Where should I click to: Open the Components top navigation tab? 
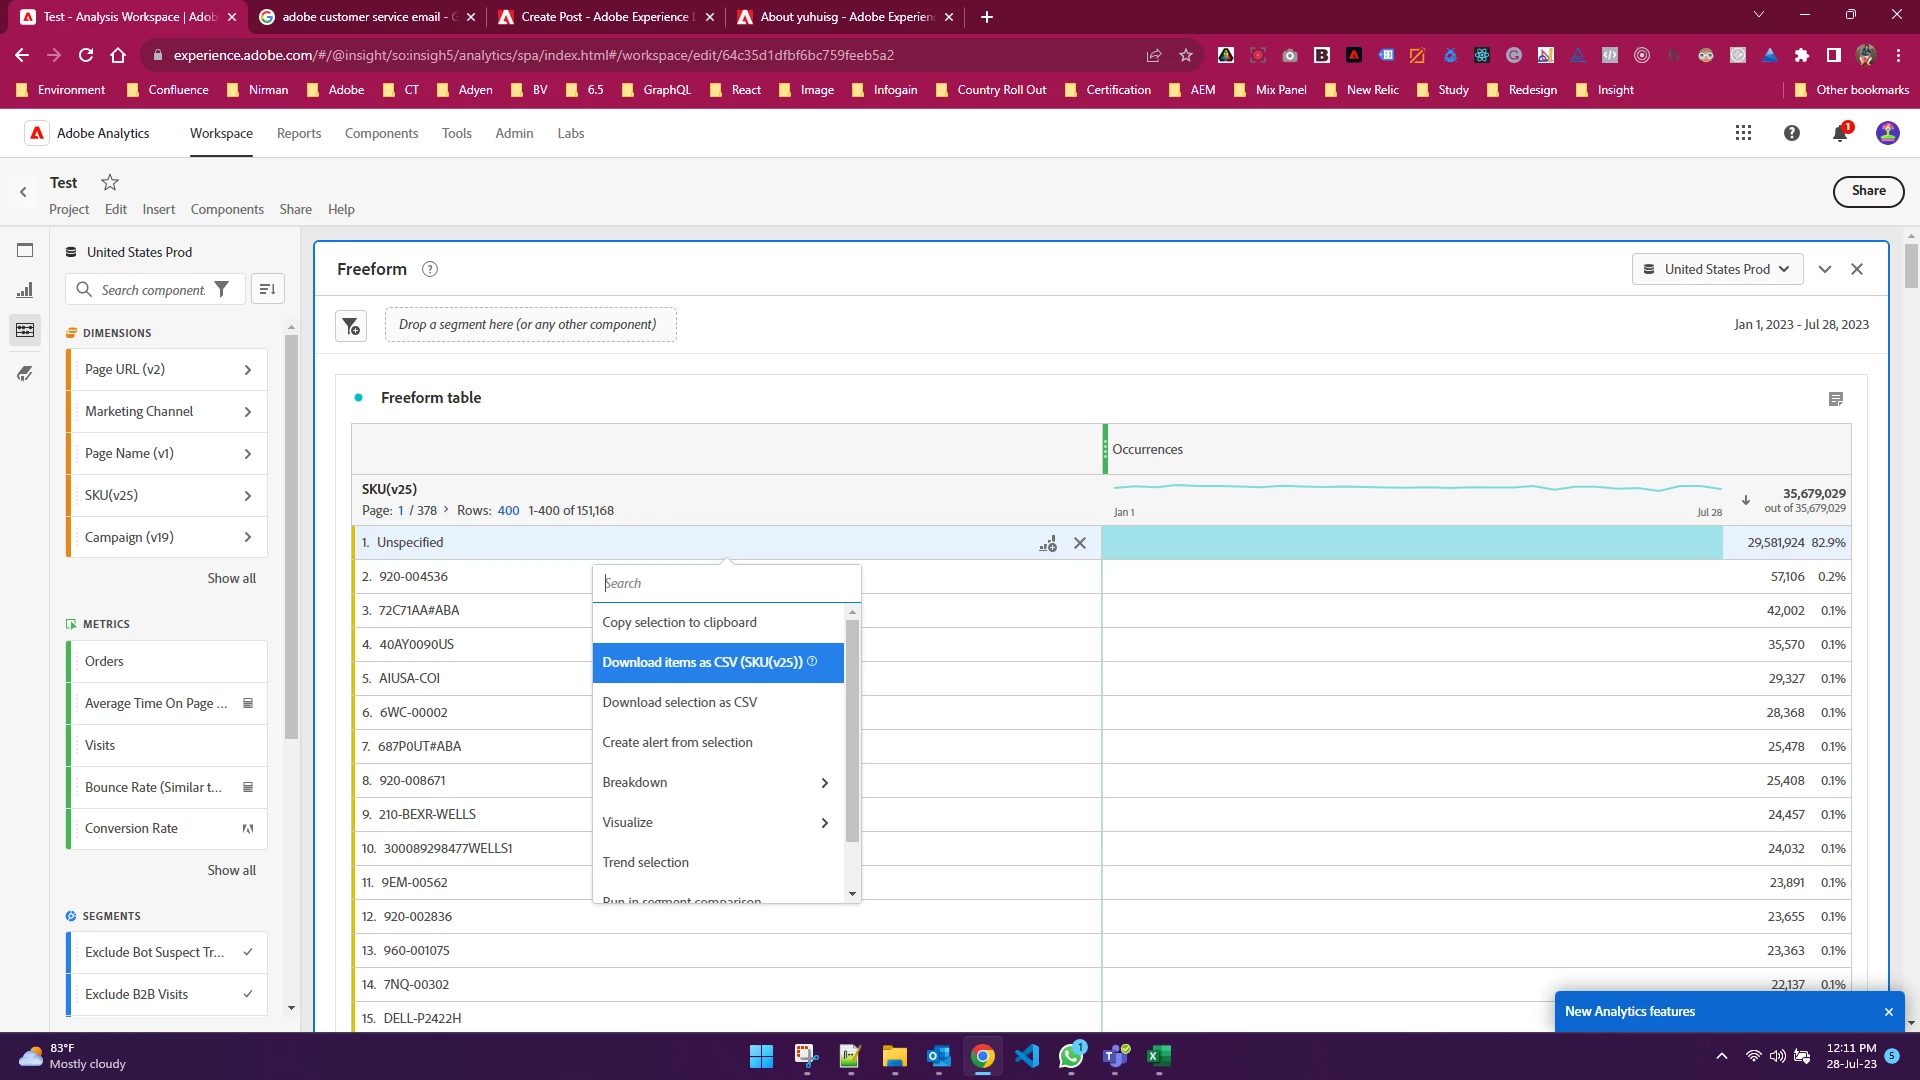381,133
